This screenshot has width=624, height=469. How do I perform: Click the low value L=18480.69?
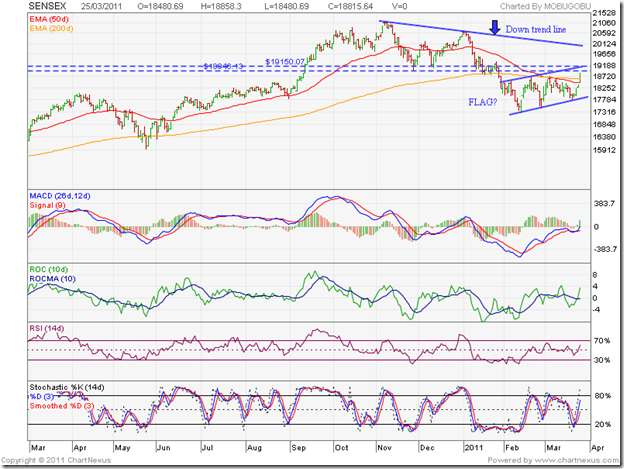point(286,6)
